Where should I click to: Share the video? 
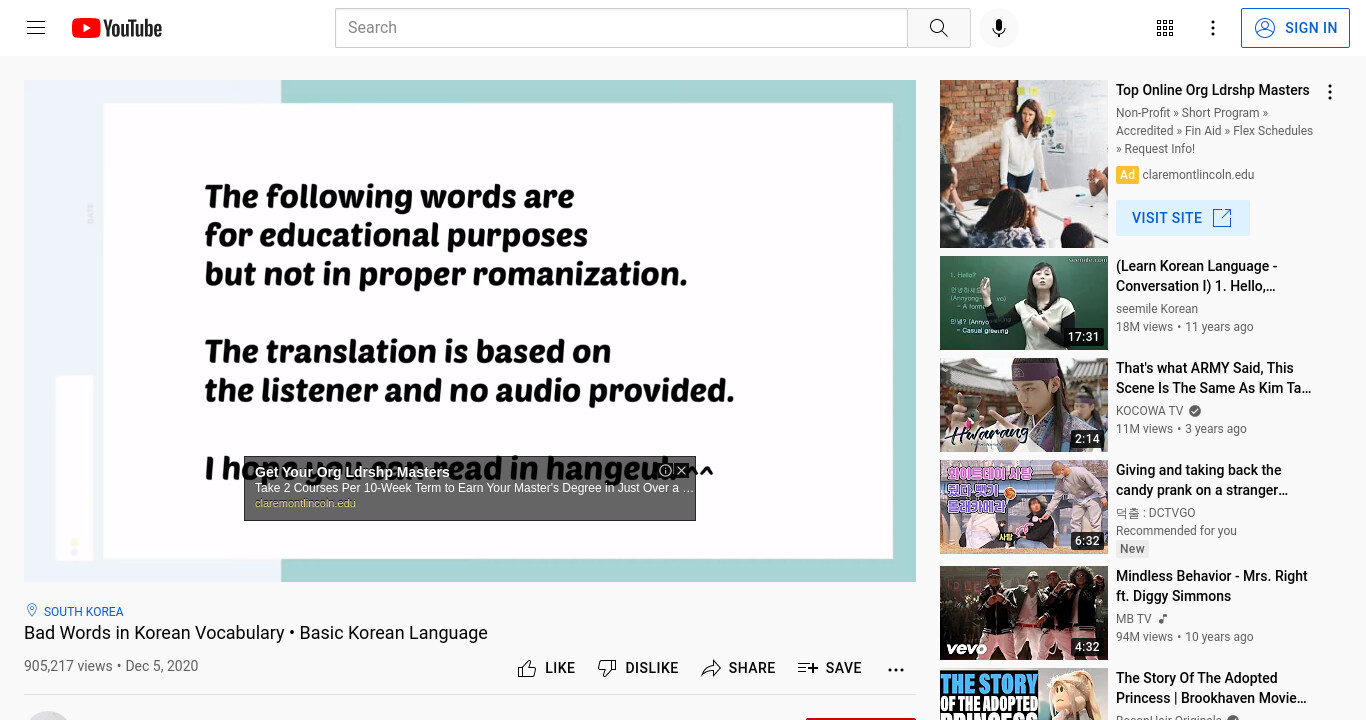point(738,668)
